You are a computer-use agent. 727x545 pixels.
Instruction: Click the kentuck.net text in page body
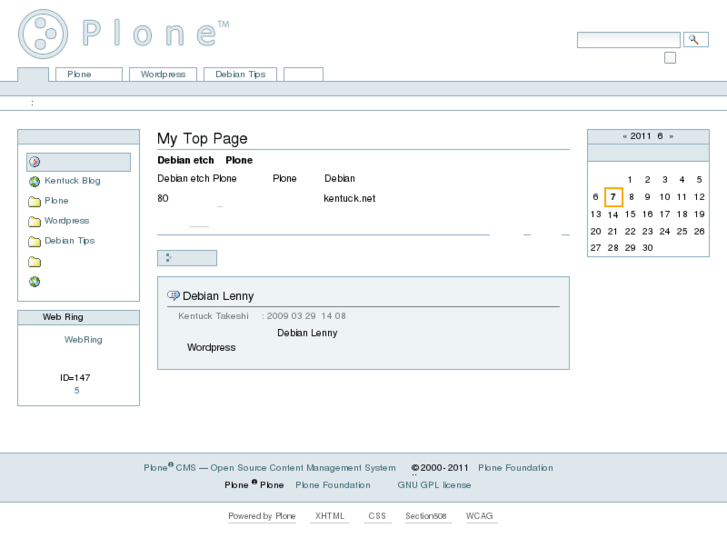point(350,199)
